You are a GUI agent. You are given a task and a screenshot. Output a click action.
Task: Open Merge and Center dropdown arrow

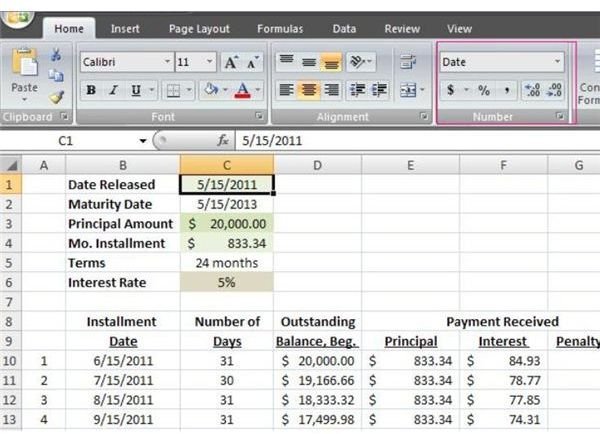tap(422, 90)
